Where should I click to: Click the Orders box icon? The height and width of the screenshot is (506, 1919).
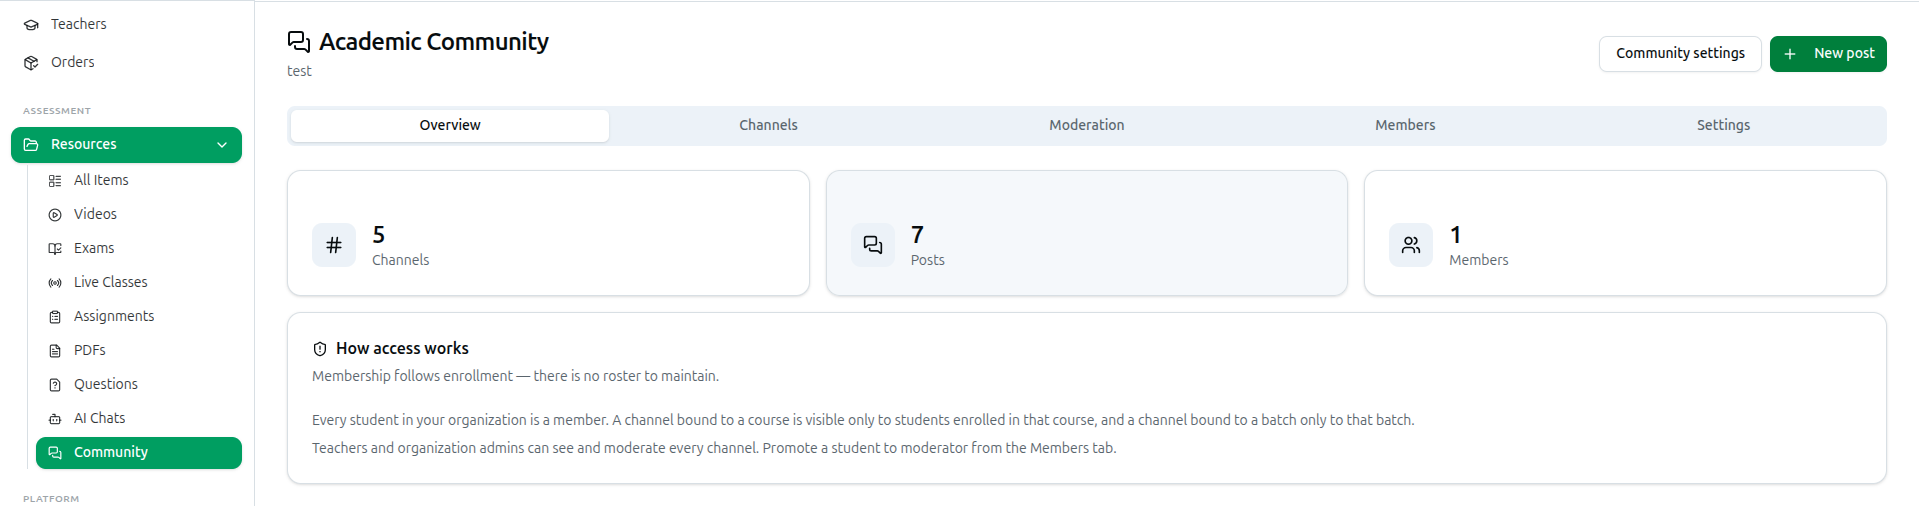[31, 63]
